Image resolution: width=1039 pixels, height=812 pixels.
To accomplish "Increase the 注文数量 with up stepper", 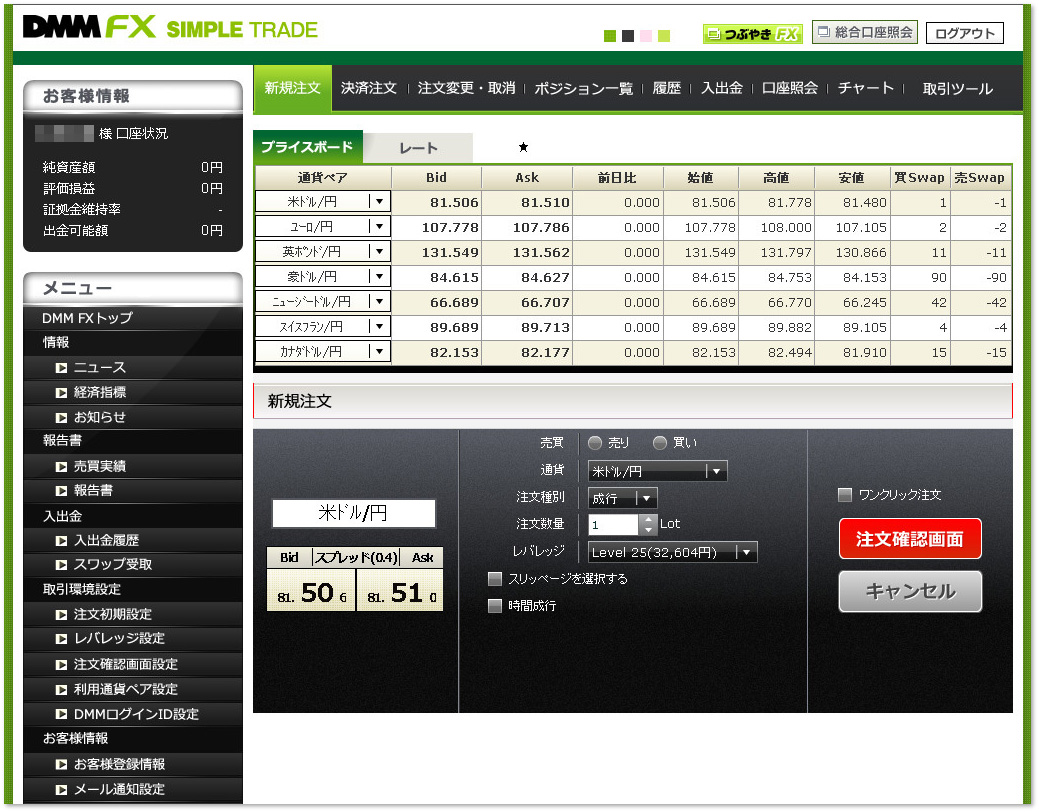I will click(x=648, y=520).
